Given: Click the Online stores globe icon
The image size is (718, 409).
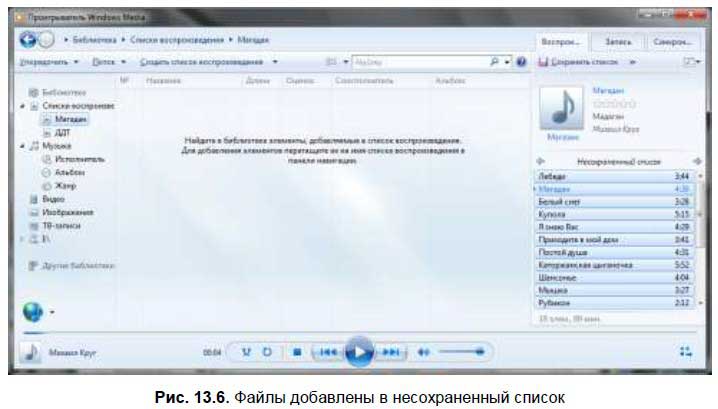Looking at the screenshot, I should pyautogui.click(x=33, y=312).
